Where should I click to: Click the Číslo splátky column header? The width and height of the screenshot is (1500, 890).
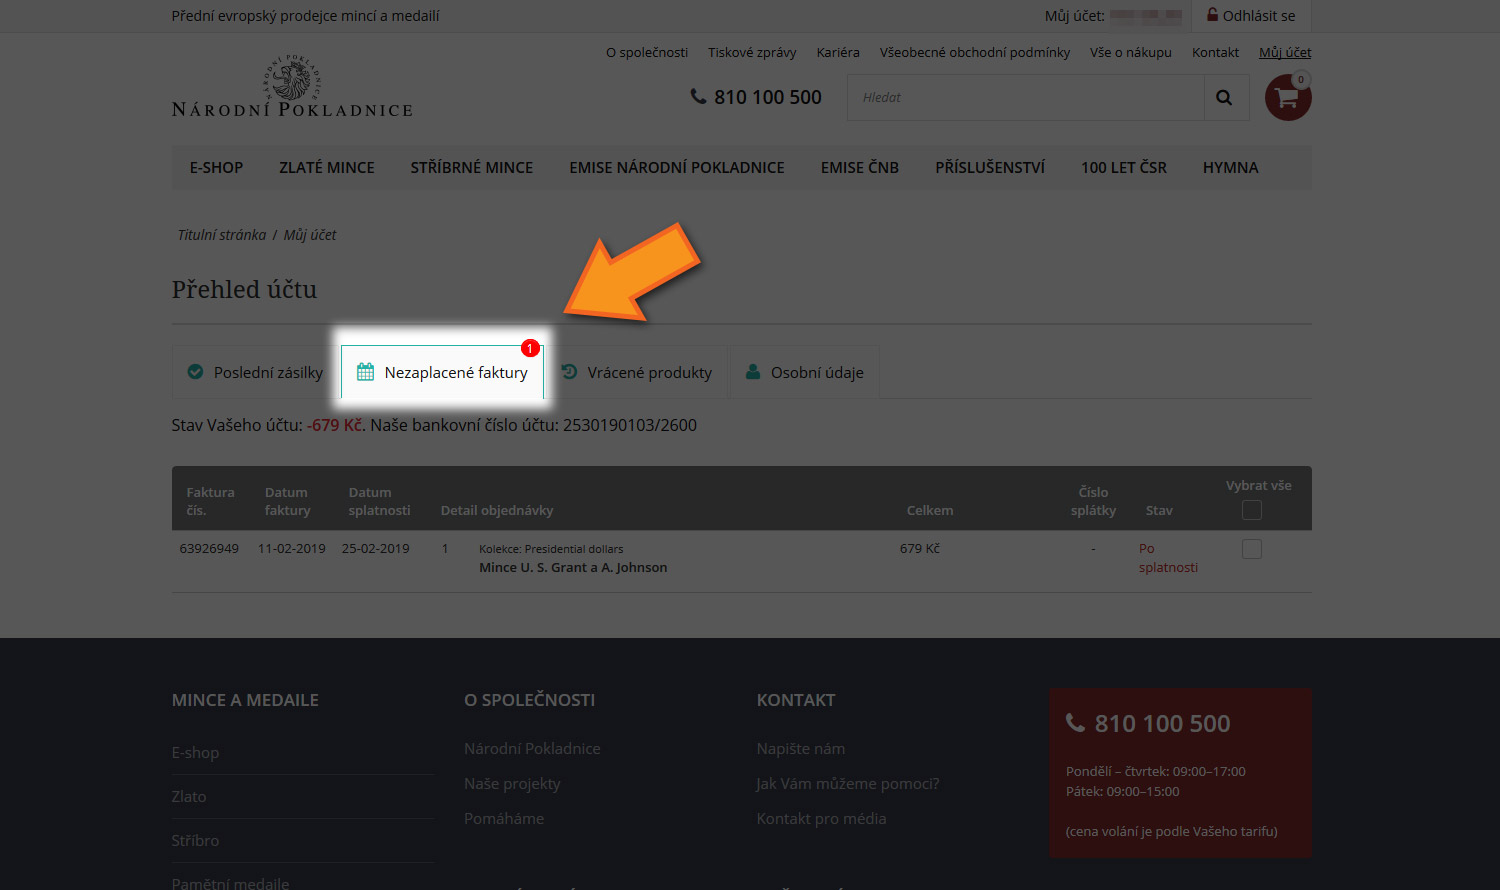point(1093,501)
